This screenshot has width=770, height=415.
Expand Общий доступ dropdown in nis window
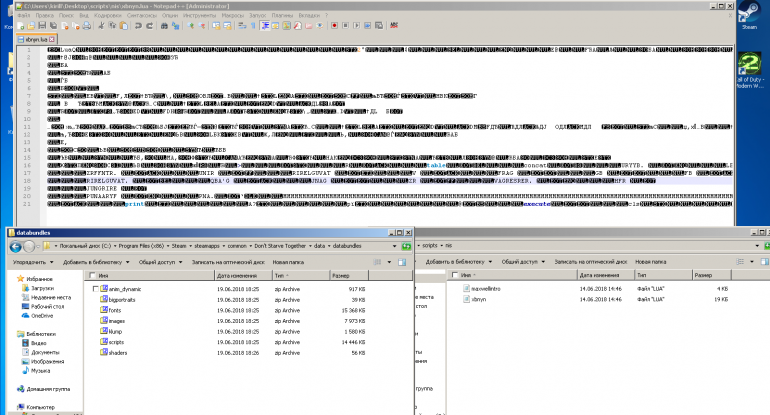click(517, 260)
